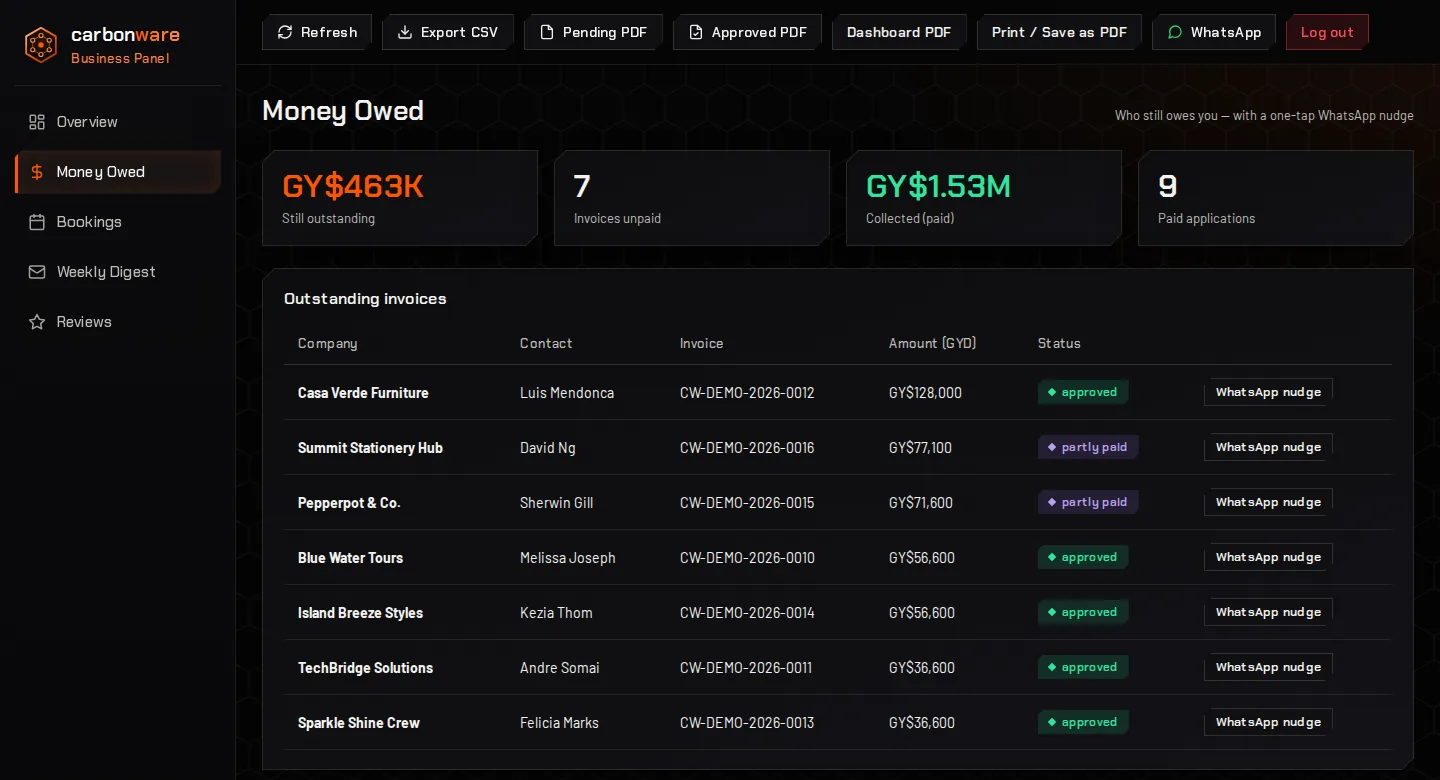The image size is (1440, 780).
Task: Click the Status column header
Action: click(x=1059, y=343)
